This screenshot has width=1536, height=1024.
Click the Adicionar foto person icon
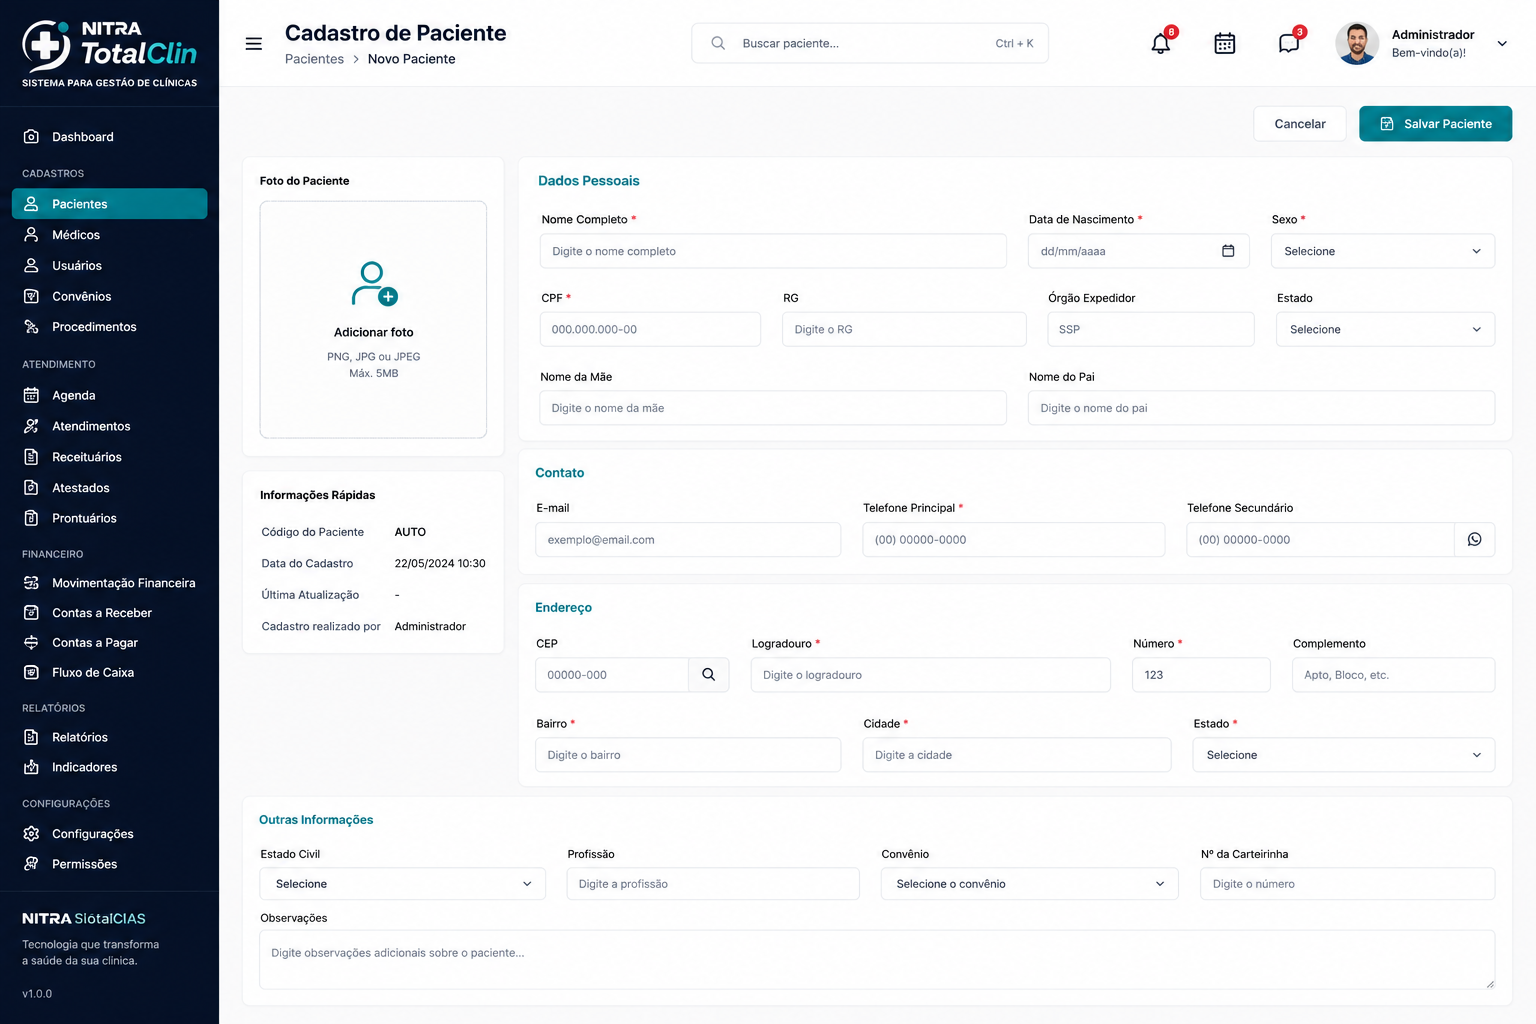pyautogui.click(x=374, y=283)
